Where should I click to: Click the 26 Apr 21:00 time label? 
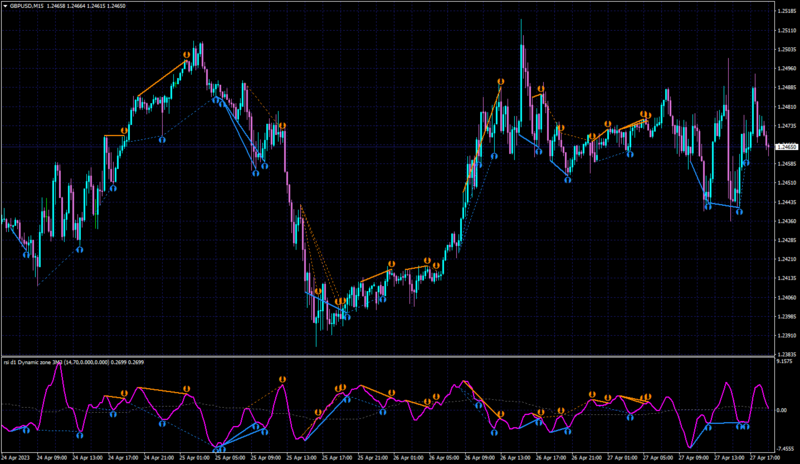(x=587, y=458)
